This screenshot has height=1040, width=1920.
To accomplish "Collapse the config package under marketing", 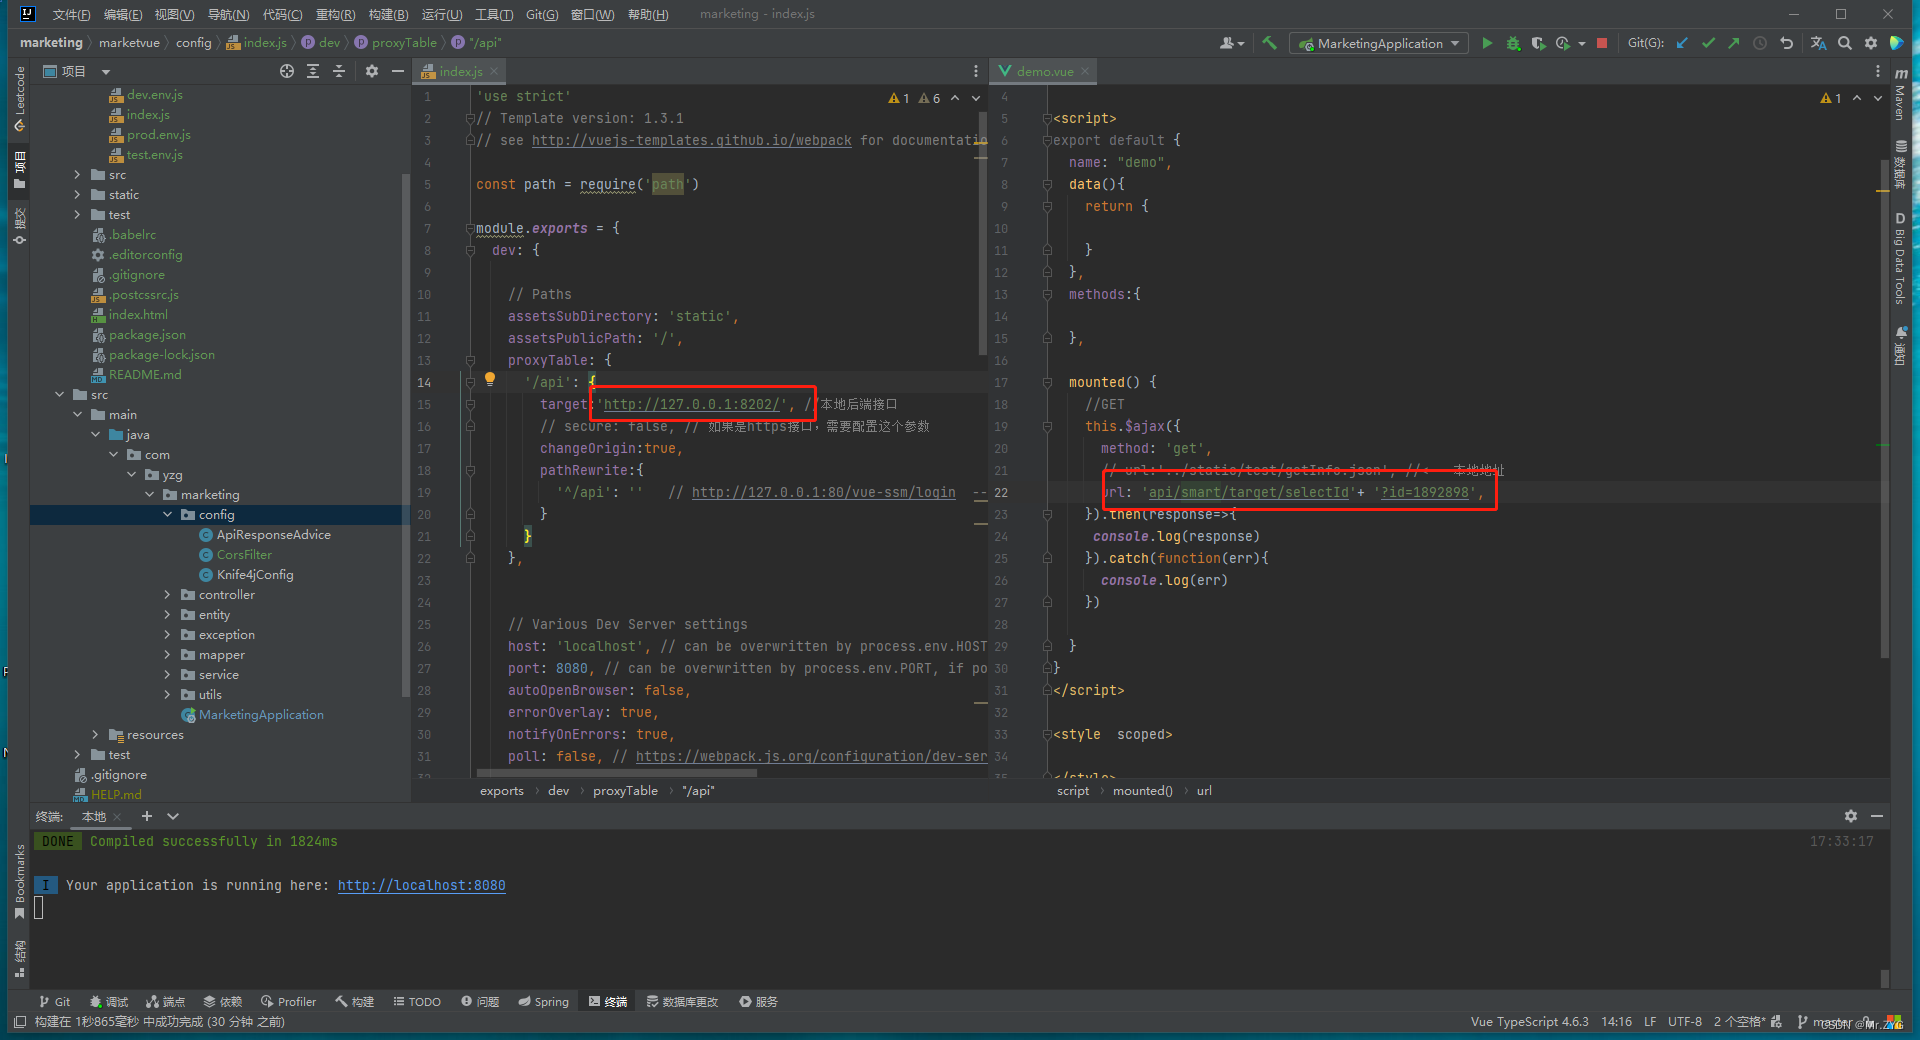I will click(168, 514).
